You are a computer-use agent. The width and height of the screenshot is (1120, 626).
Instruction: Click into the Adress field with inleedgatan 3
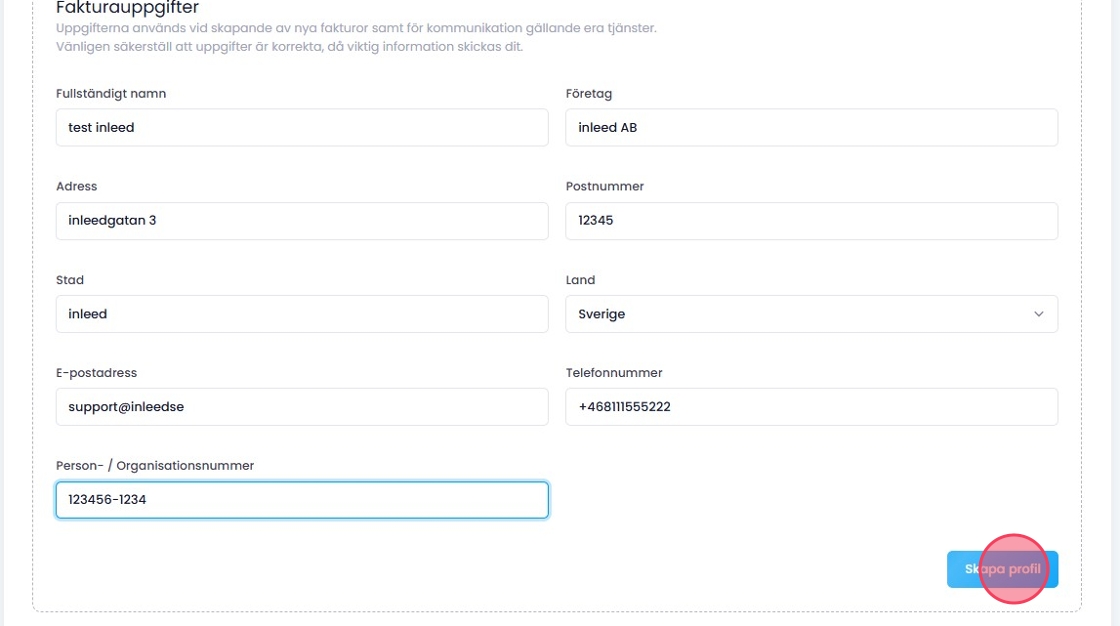coord(302,221)
